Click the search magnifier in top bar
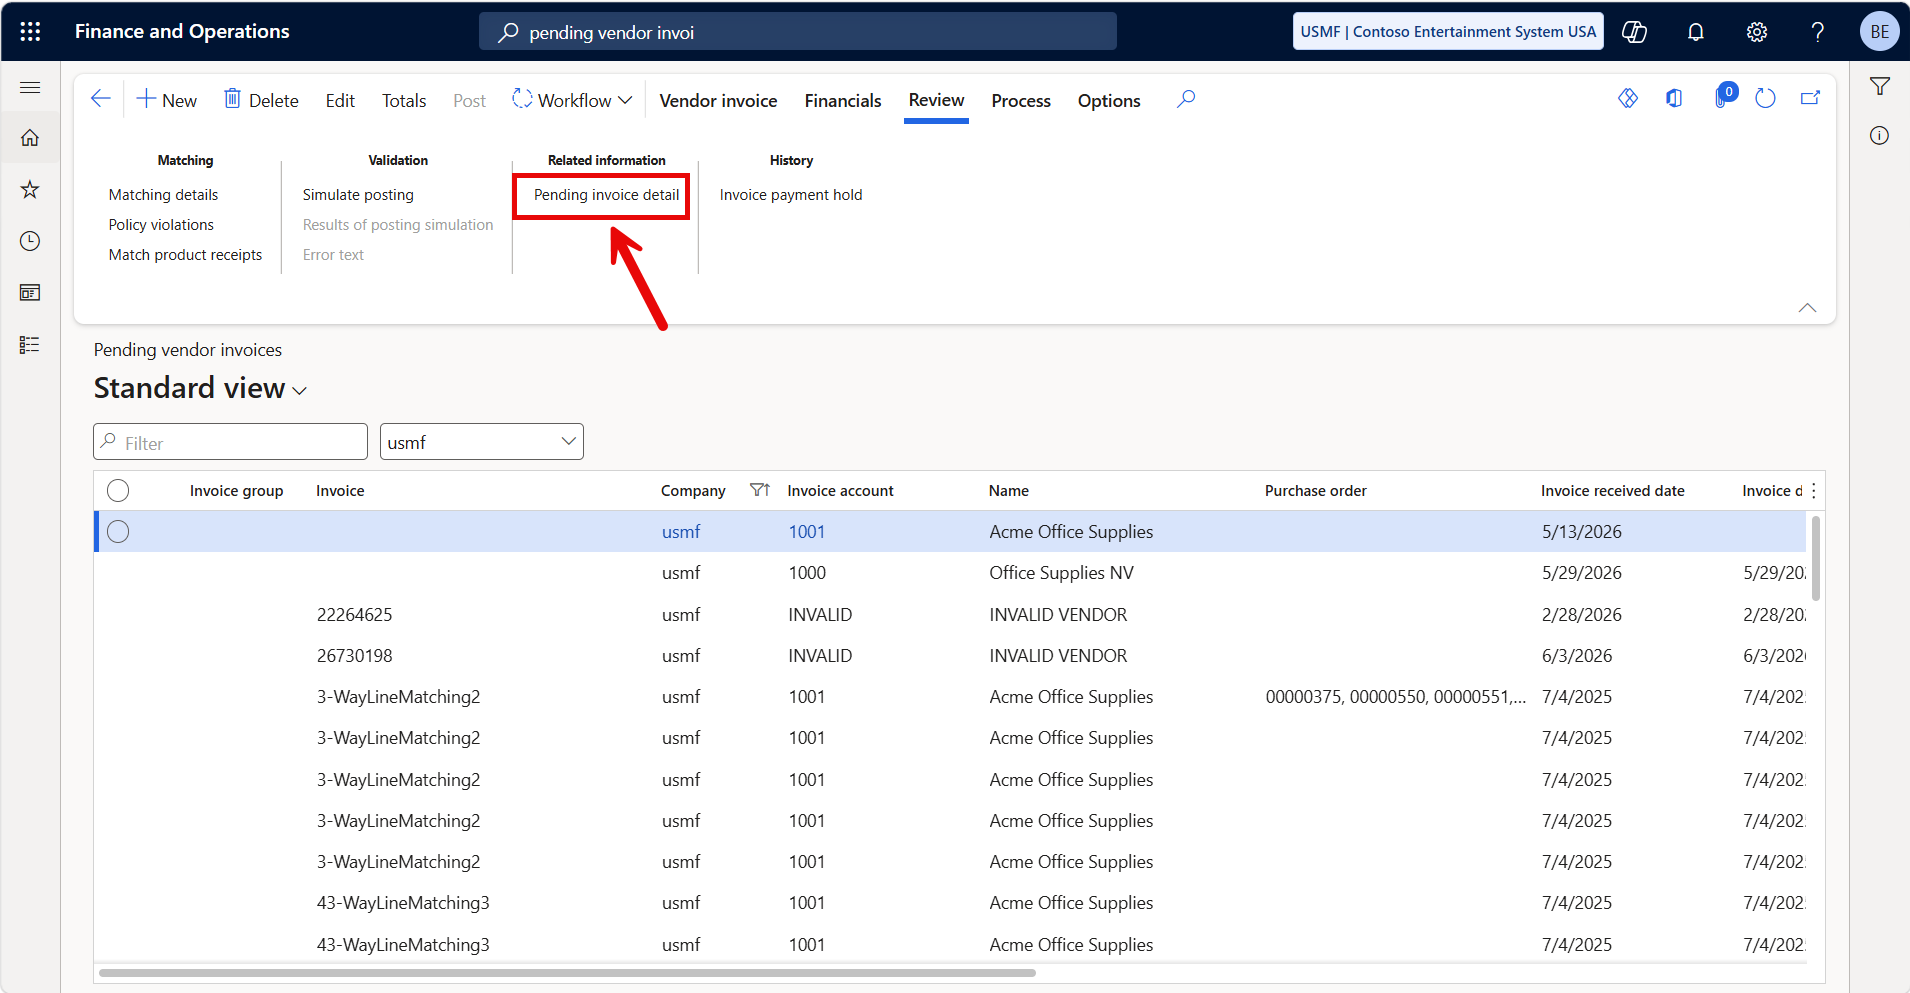 (x=509, y=32)
